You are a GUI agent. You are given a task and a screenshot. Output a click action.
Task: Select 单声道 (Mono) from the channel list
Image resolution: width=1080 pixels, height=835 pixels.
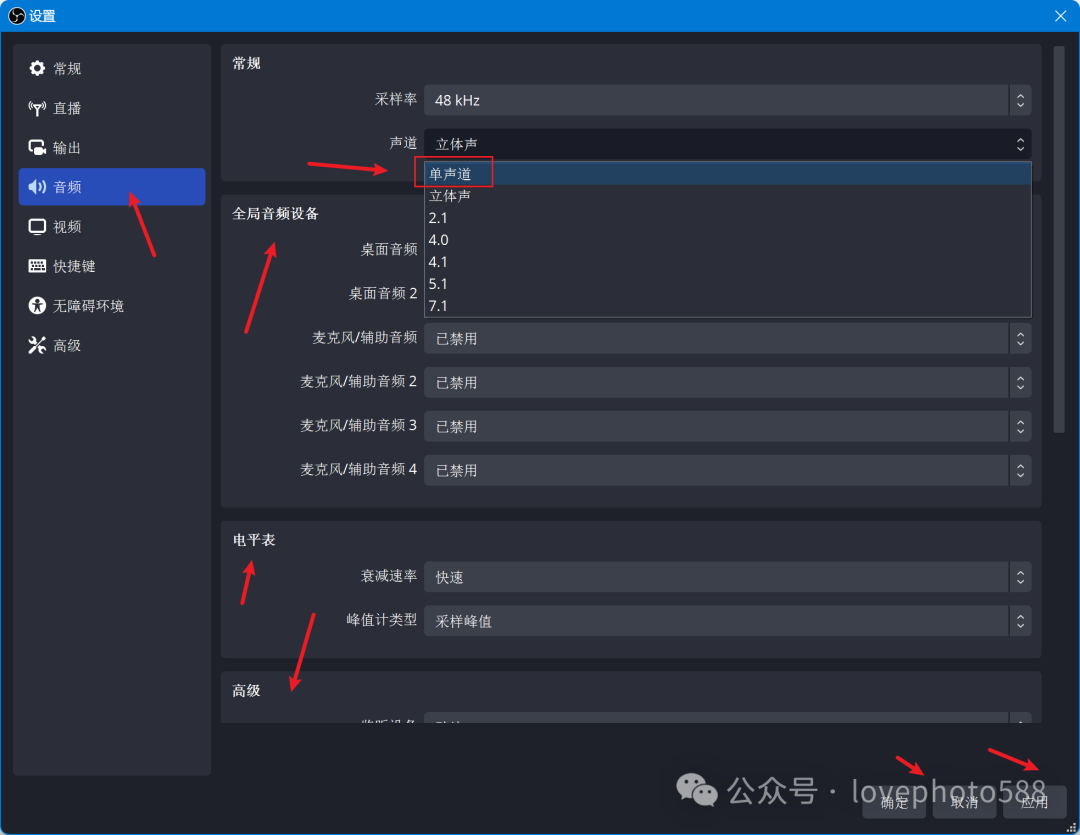pos(450,174)
